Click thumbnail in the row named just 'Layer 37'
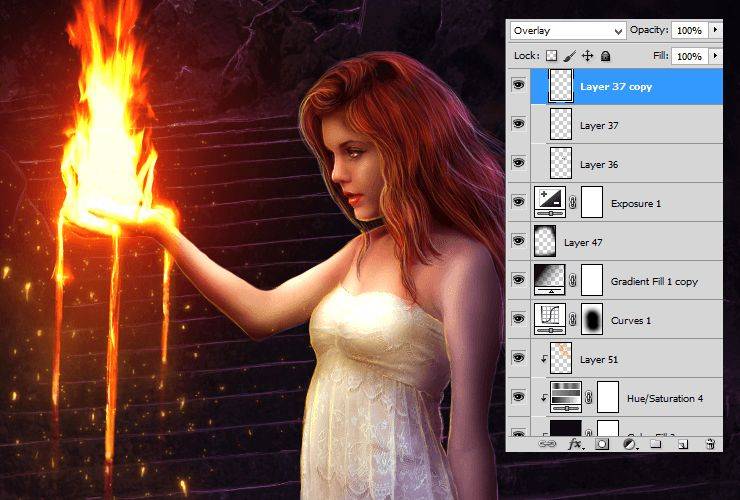 click(x=561, y=124)
